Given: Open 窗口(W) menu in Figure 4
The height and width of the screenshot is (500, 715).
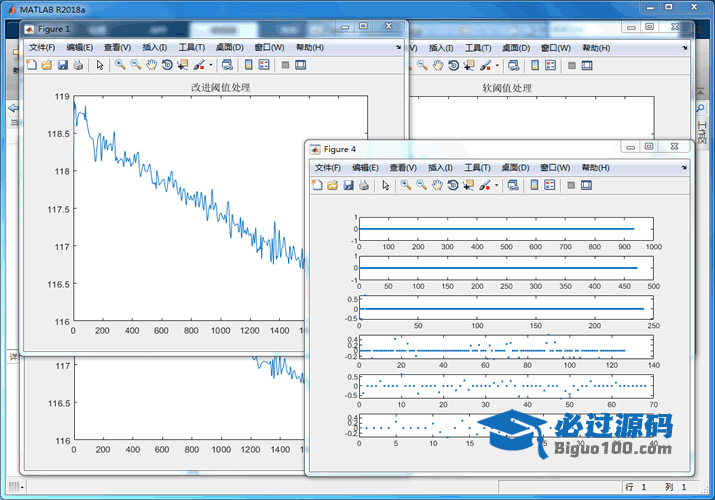Looking at the screenshot, I should click(555, 168).
